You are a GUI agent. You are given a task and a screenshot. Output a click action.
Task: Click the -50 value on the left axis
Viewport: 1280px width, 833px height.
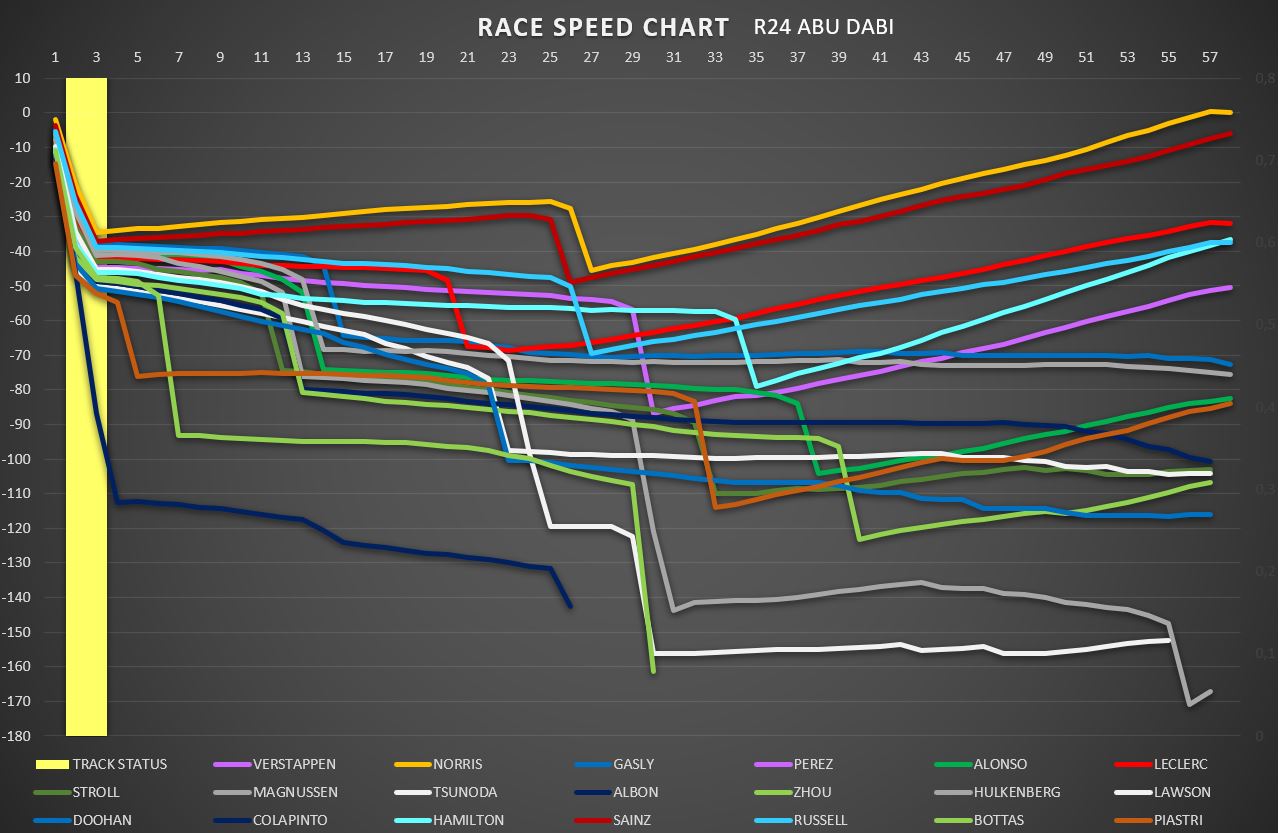(21, 286)
